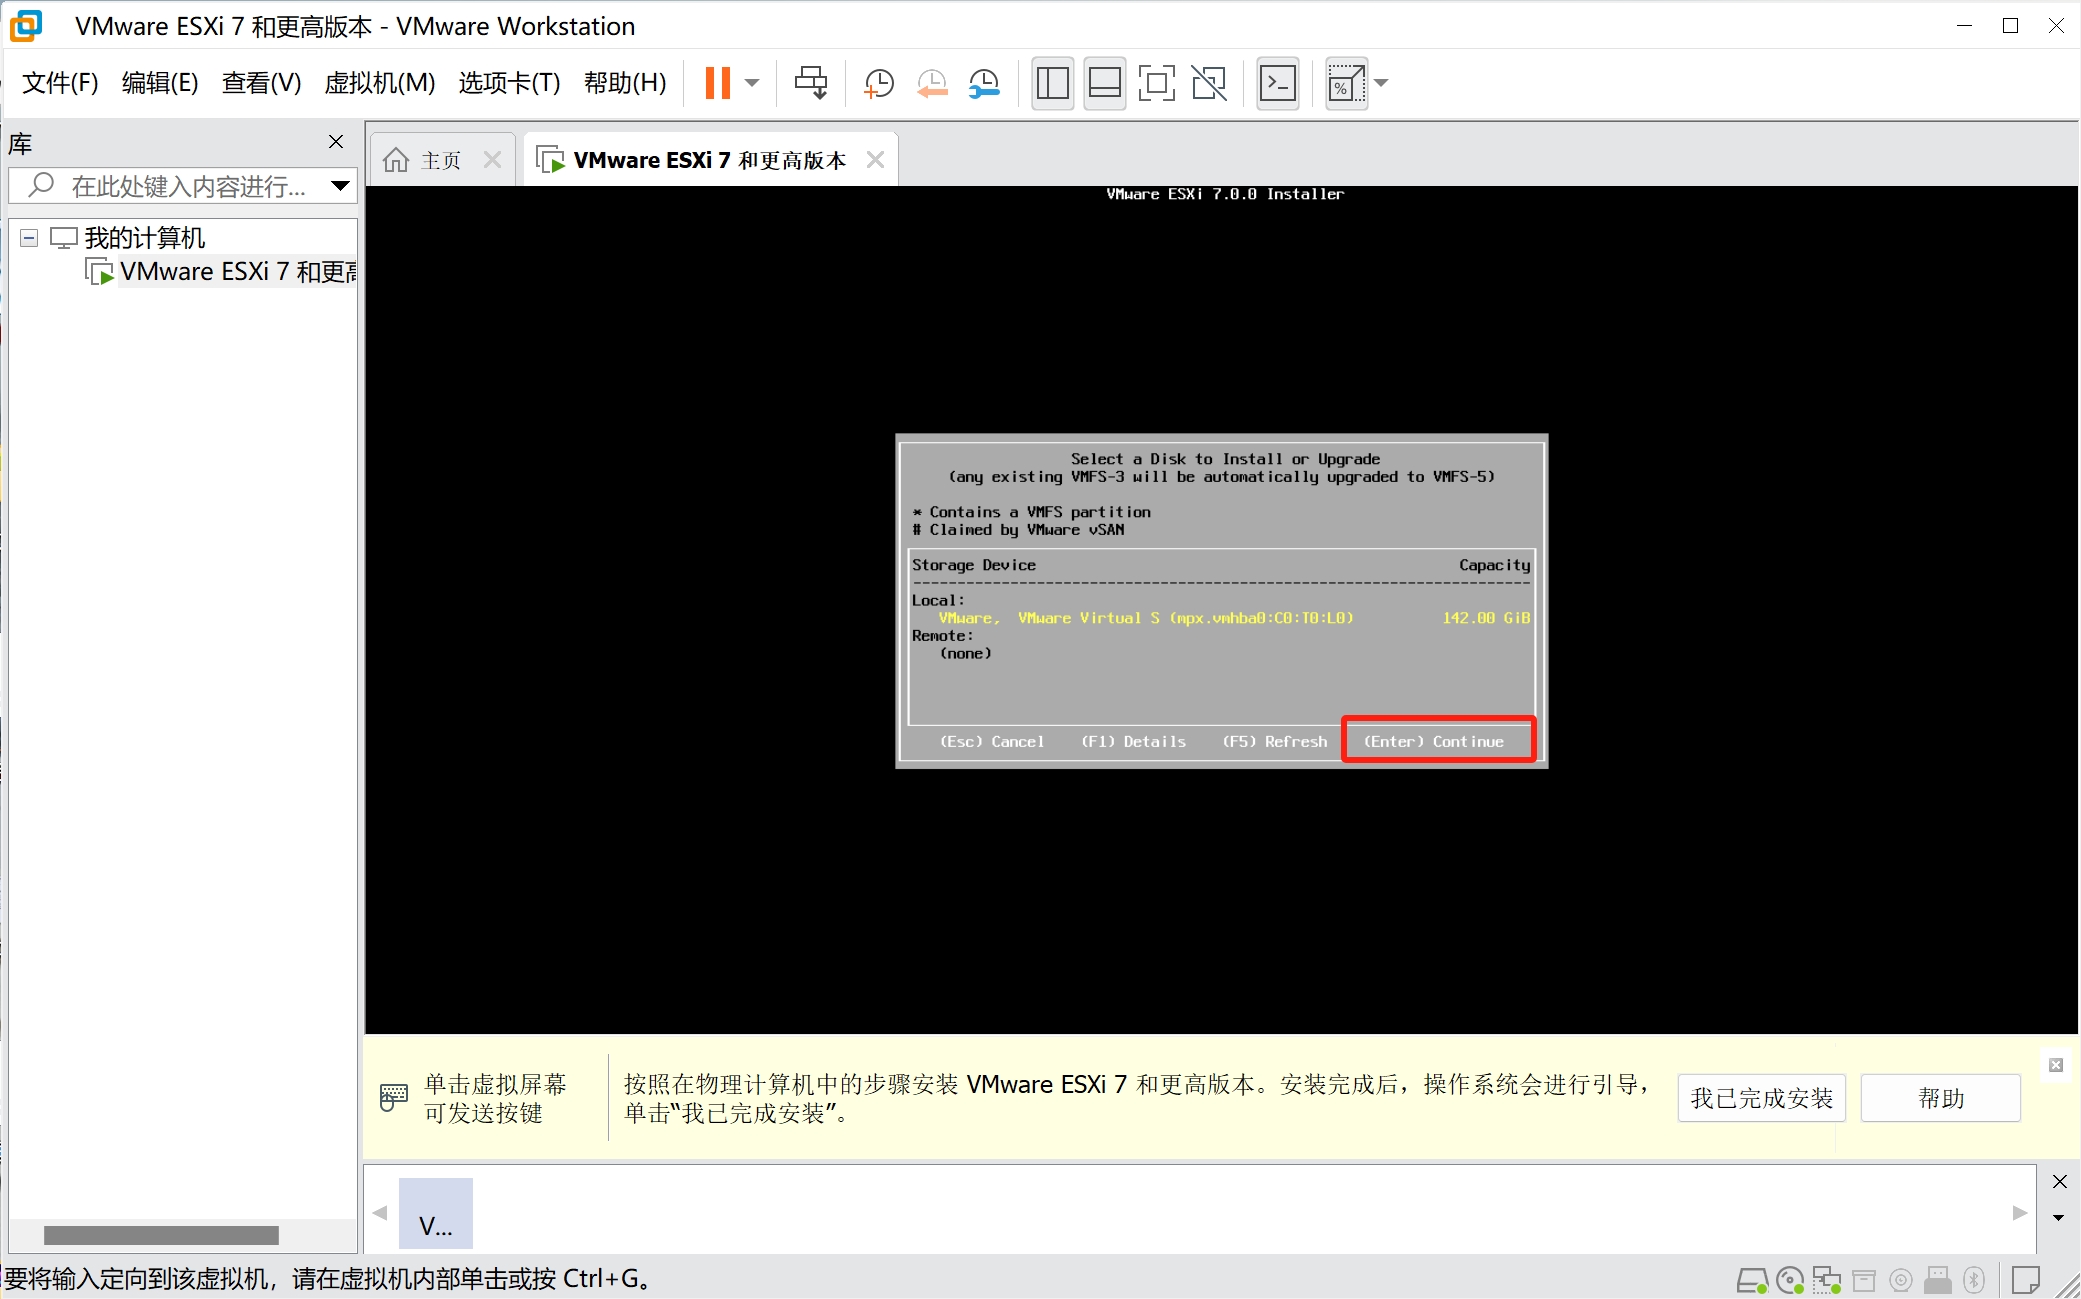This screenshot has width=2081, height=1299.
Task: Expand the library search filter dropdown
Action: (340, 186)
